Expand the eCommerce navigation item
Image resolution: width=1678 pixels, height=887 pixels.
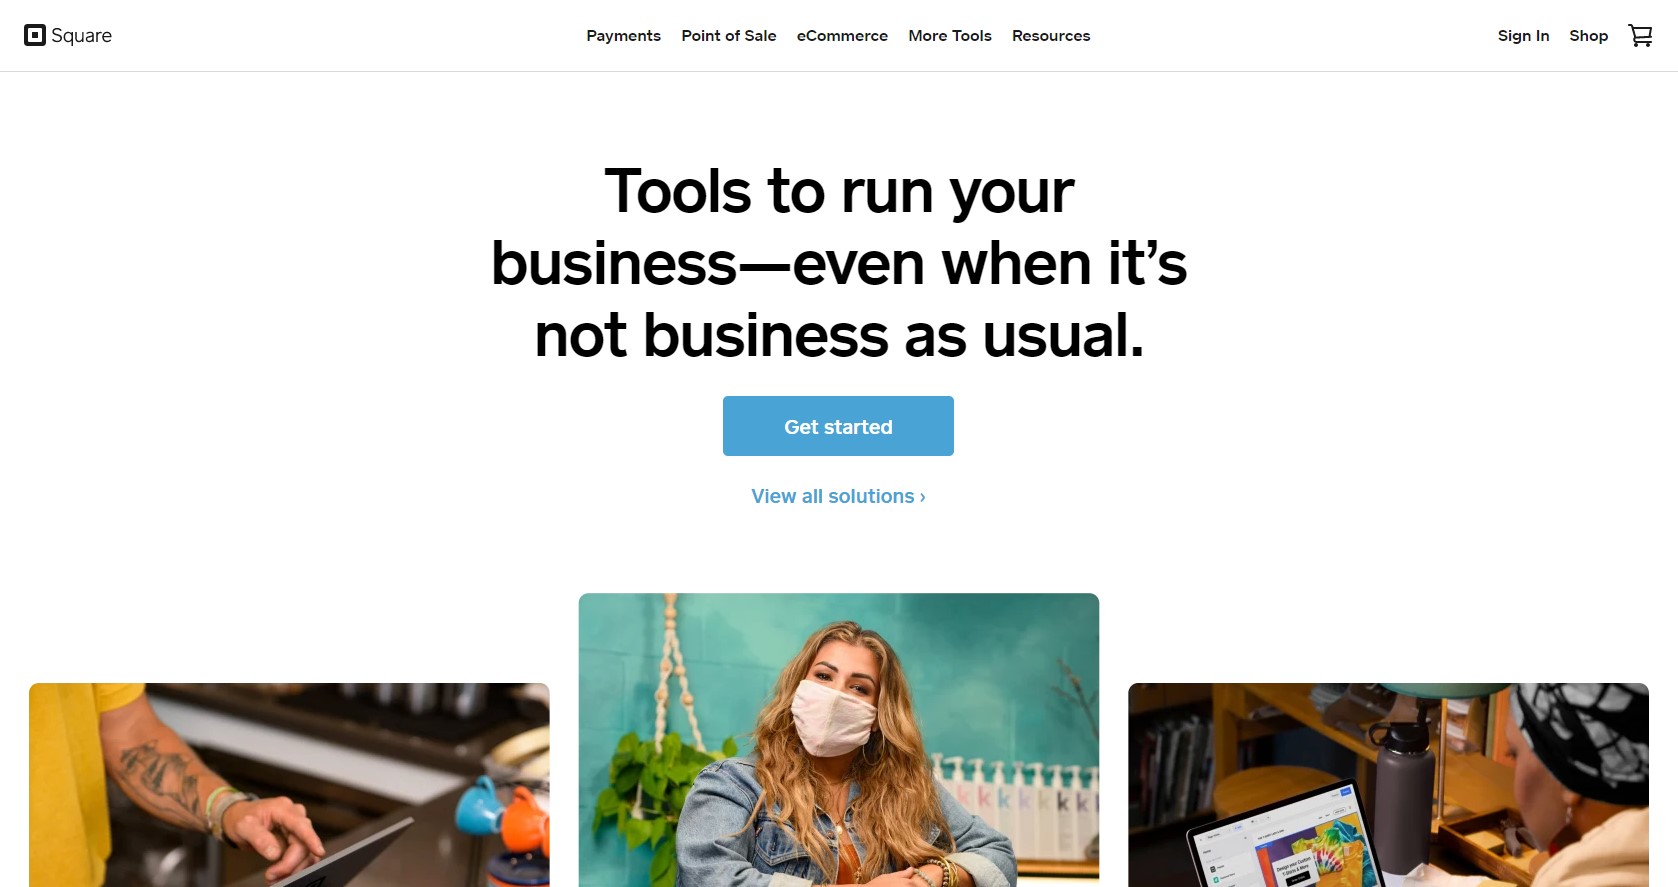click(x=842, y=36)
